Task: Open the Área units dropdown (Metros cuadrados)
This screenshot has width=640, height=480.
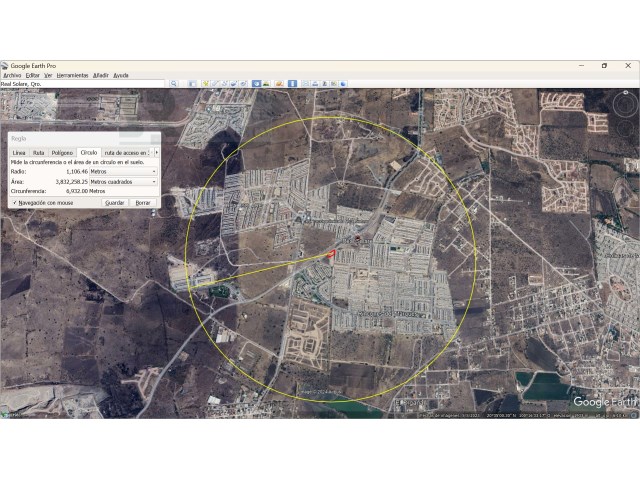Action: click(x=123, y=182)
